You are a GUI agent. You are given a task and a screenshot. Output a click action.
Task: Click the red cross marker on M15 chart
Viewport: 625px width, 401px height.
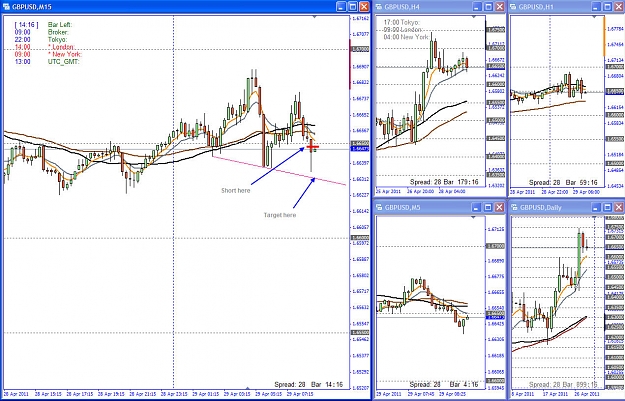pos(312,147)
